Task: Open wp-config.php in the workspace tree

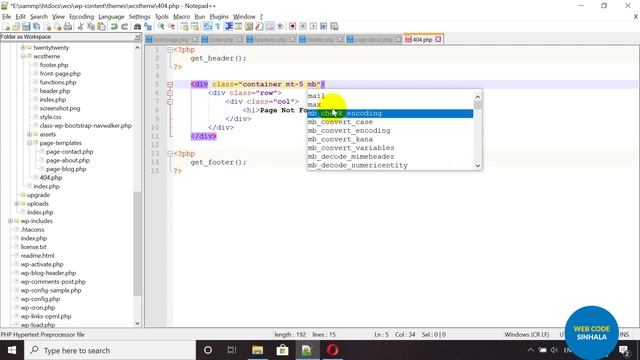Action: coord(40,299)
